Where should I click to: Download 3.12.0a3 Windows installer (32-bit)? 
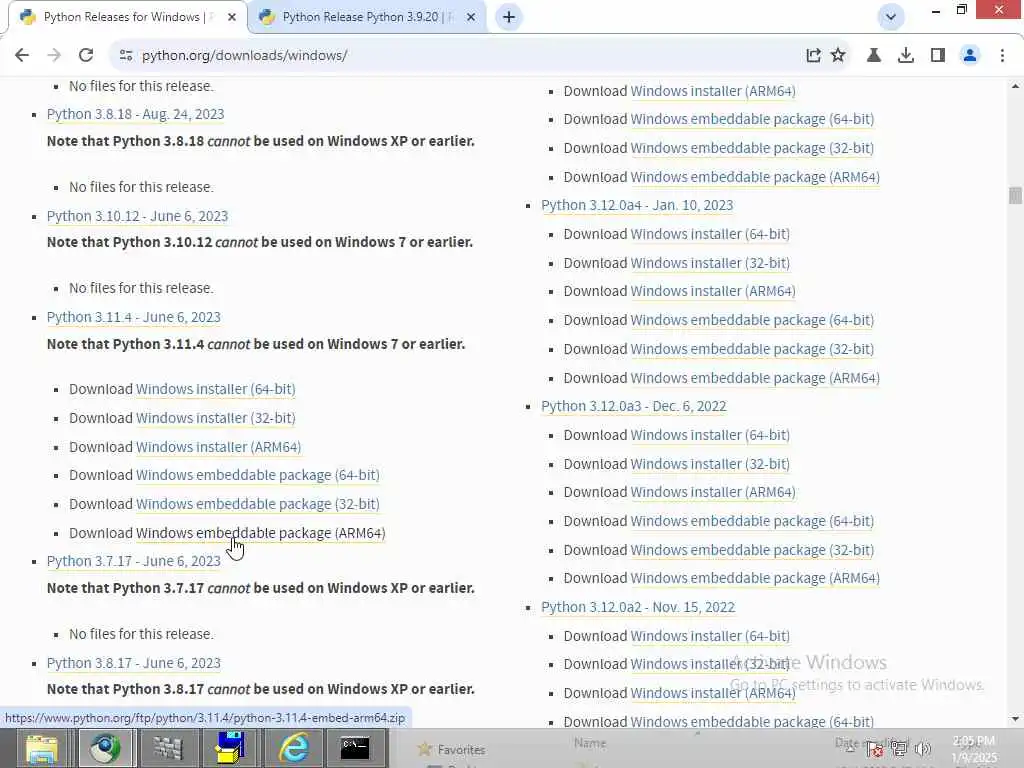pos(710,464)
